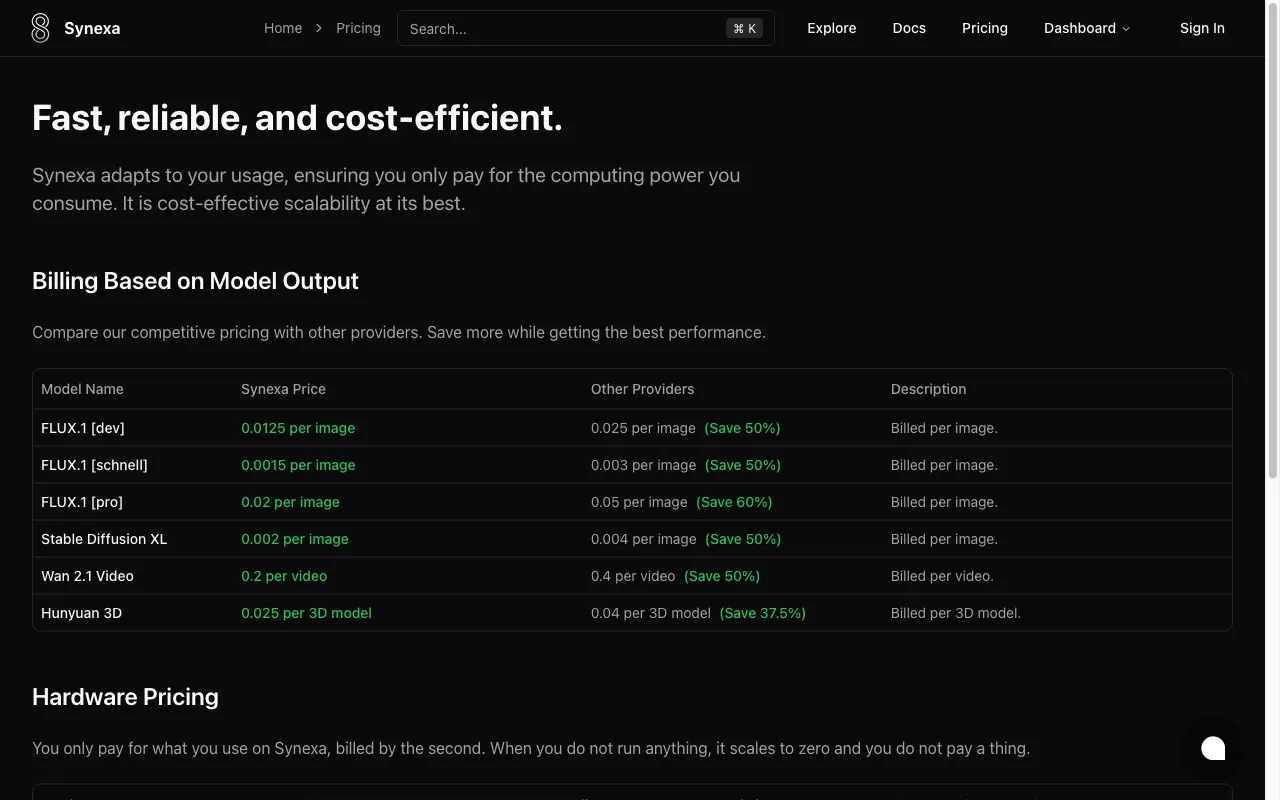Click the 0.003 per image provider price
Viewport: 1280px width, 800px height.
[643, 465]
